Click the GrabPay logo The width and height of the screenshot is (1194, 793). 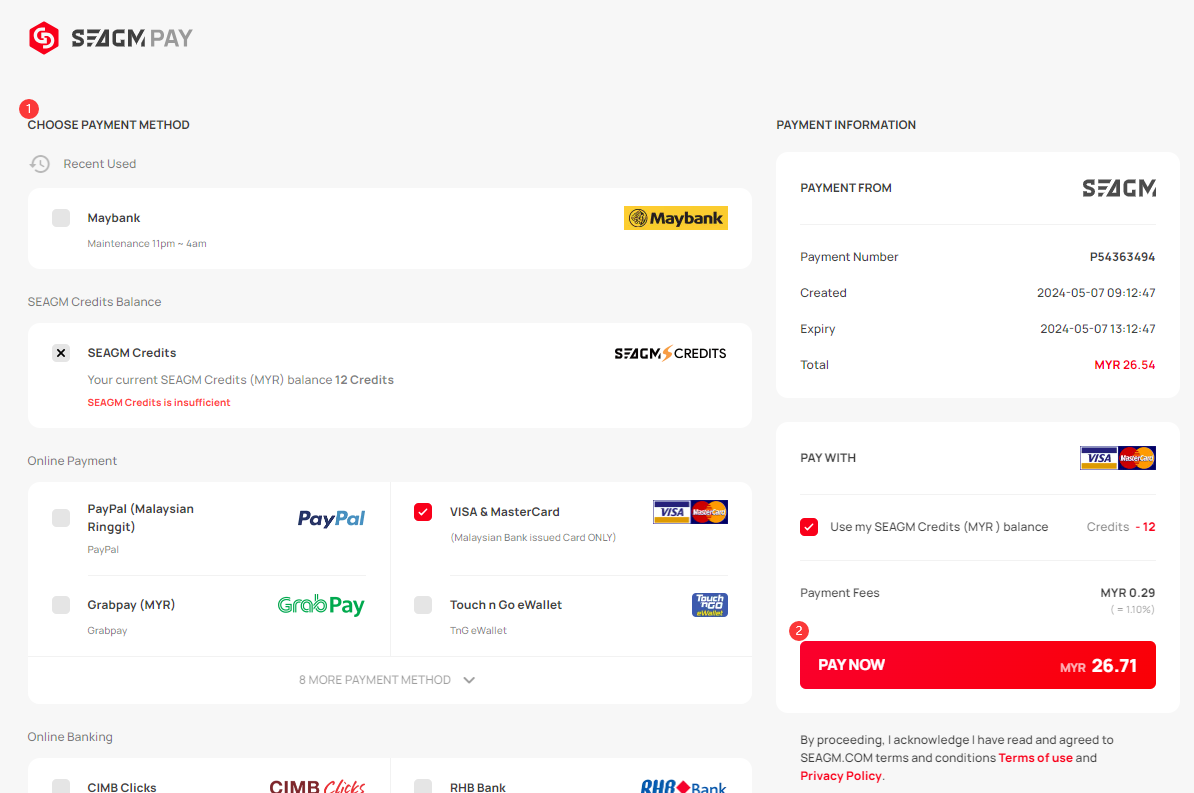[321, 605]
